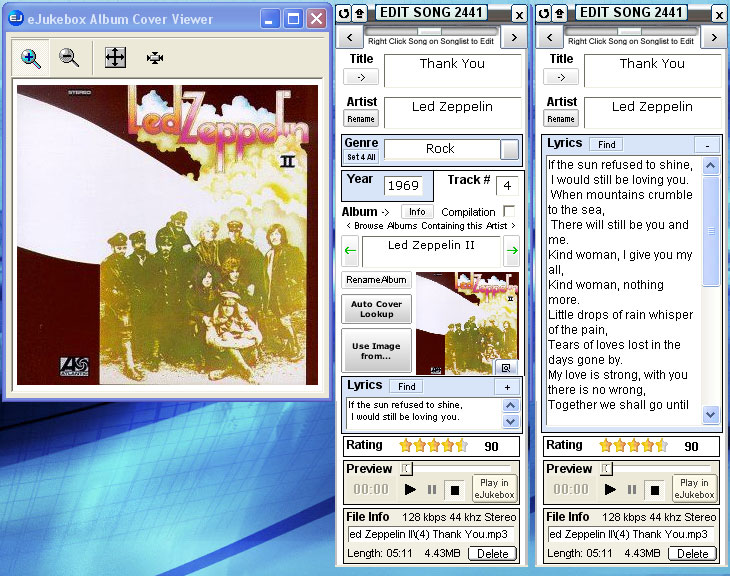Click Play in eJukebox in right window
The image size is (730, 576).
pos(694,489)
